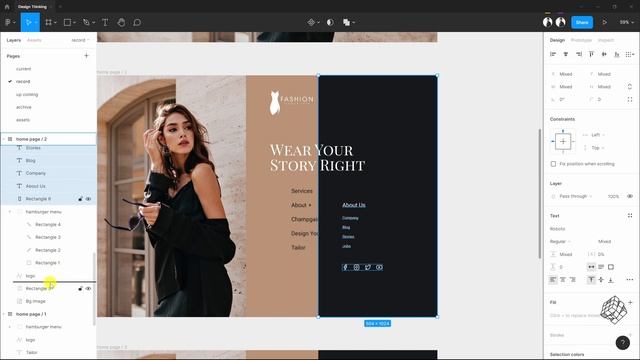
Task: Toggle Constrain proportions link icon
Action: [x=630, y=87]
